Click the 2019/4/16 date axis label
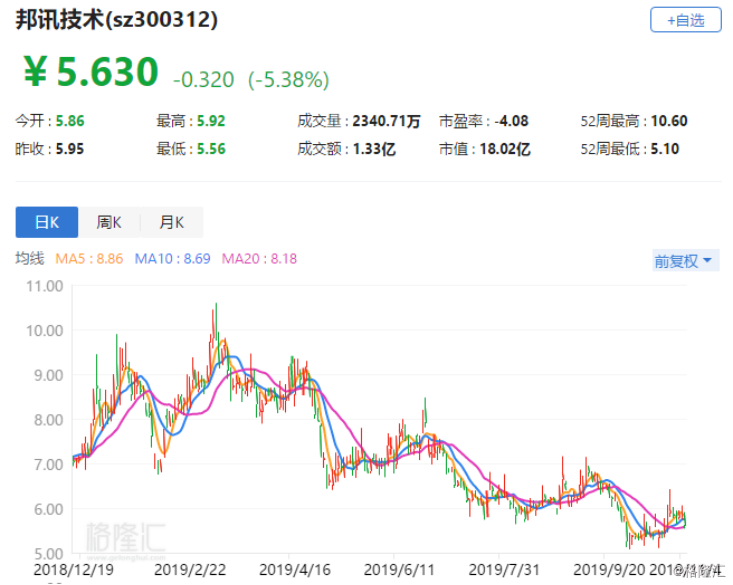 click(x=295, y=570)
